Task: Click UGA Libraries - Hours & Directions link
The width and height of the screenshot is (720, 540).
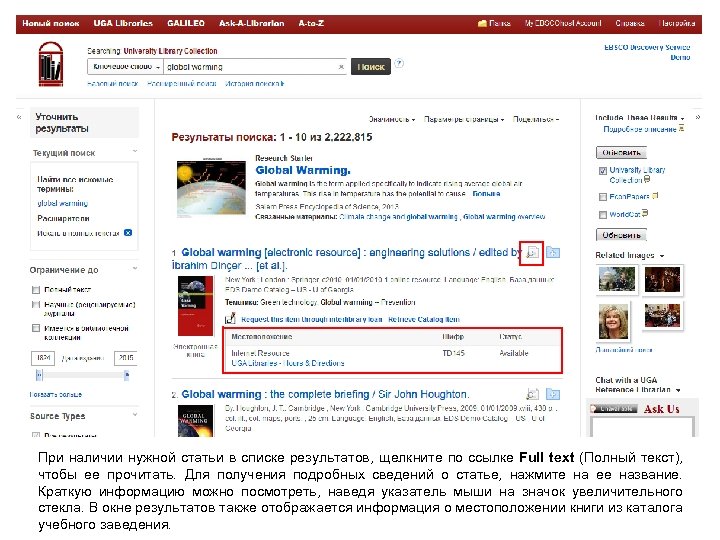Action: [288, 363]
